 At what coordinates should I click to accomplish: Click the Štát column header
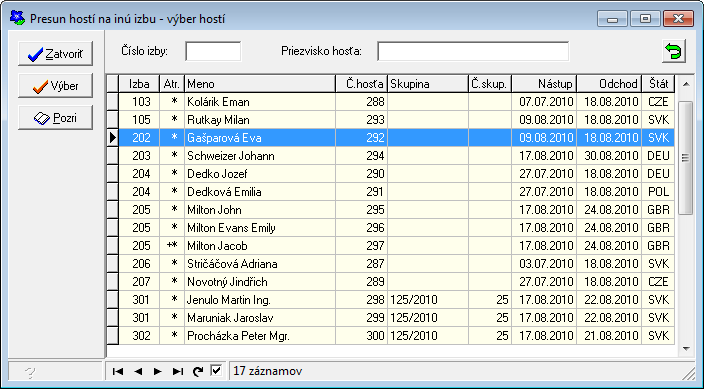tap(658, 84)
